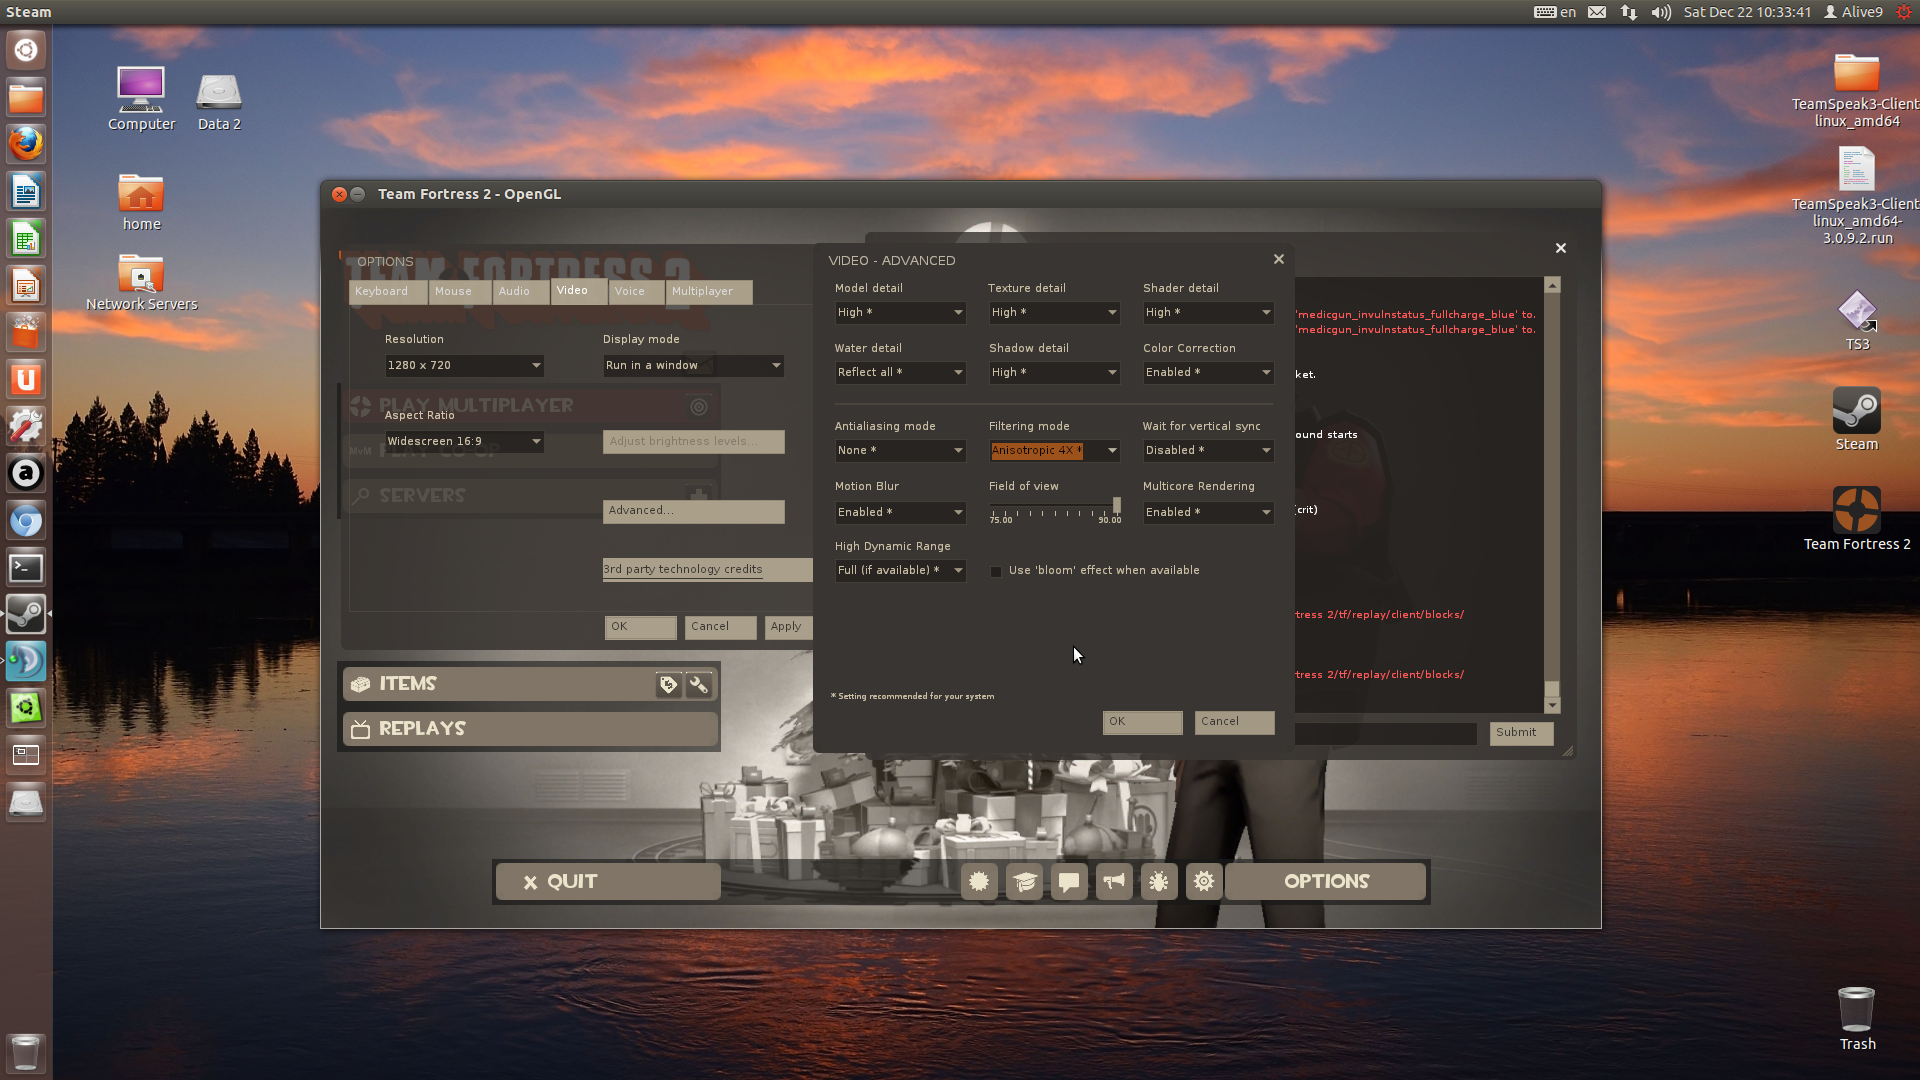Viewport: 1920px width, 1080px height.
Task: Expand the High Dynamic Range dropdown
Action: pyautogui.click(x=900, y=571)
